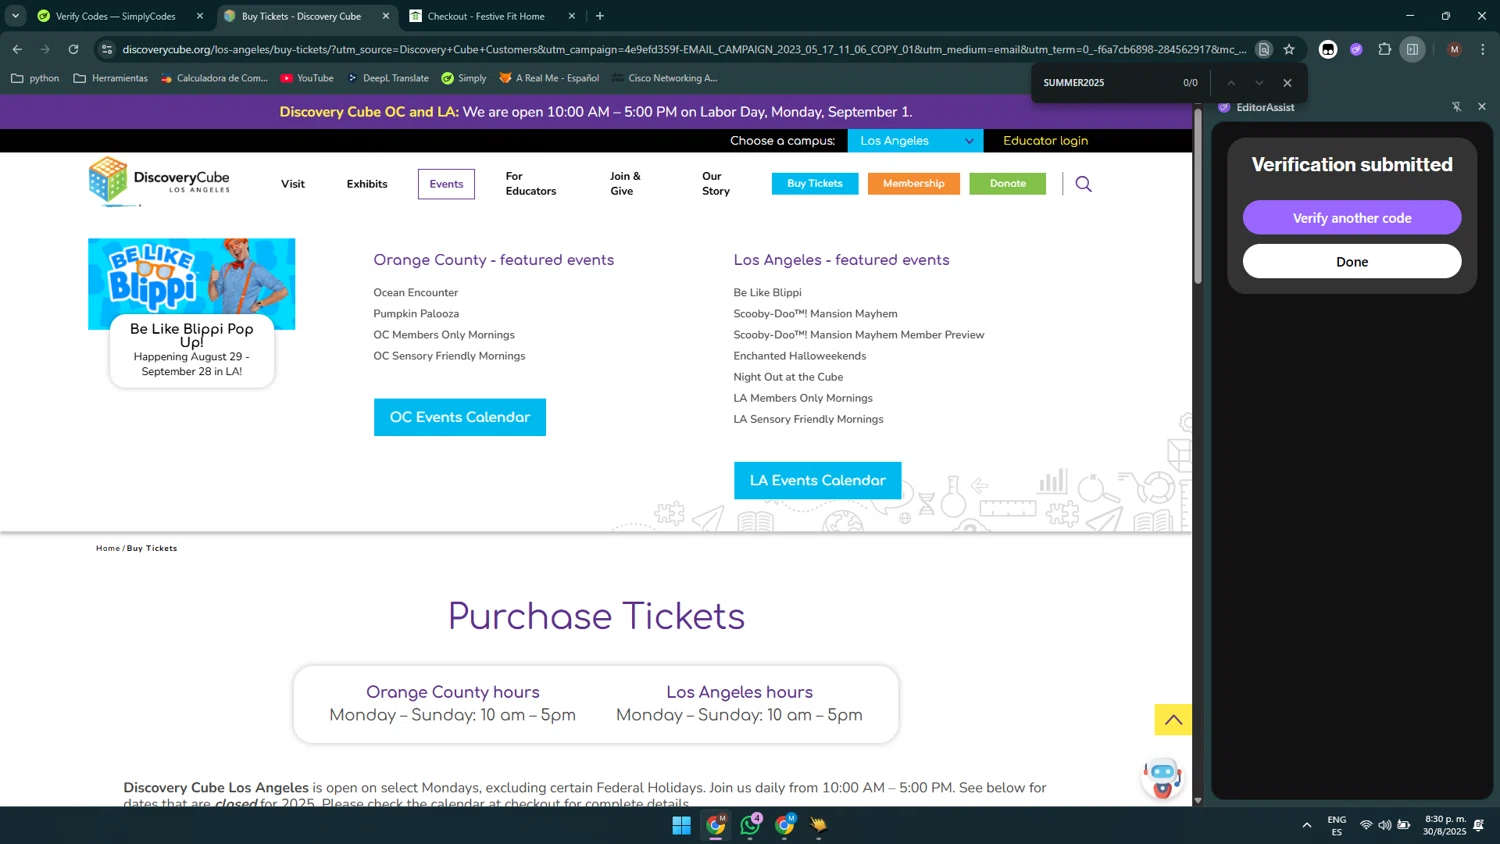Open OC Sensory Friendly Mornings link
Image resolution: width=1500 pixels, height=844 pixels.
point(449,356)
